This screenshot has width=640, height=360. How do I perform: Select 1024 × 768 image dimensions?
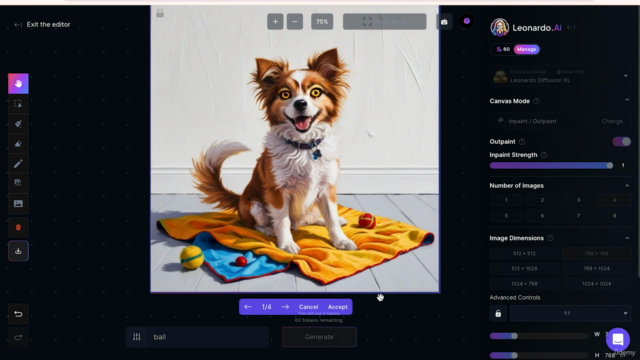[x=524, y=284]
